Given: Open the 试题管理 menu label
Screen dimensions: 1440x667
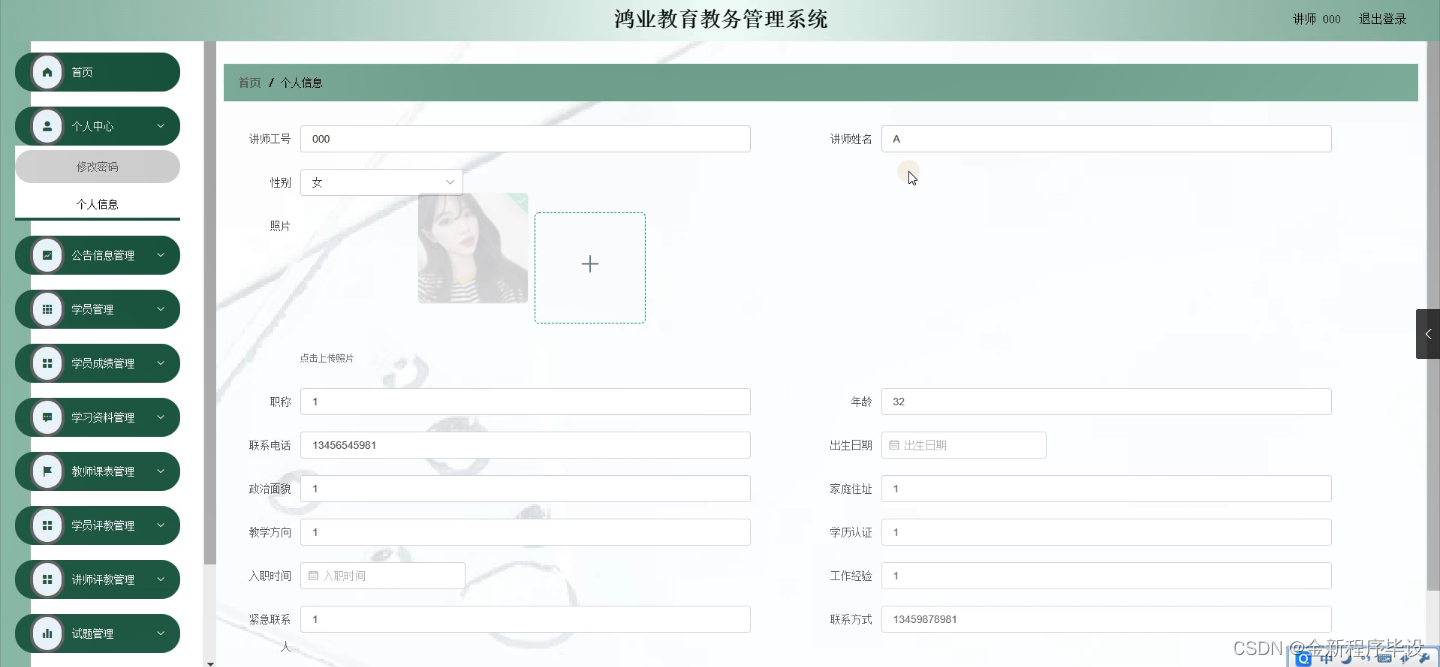Looking at the screenshot, I should tap(92, 633).
